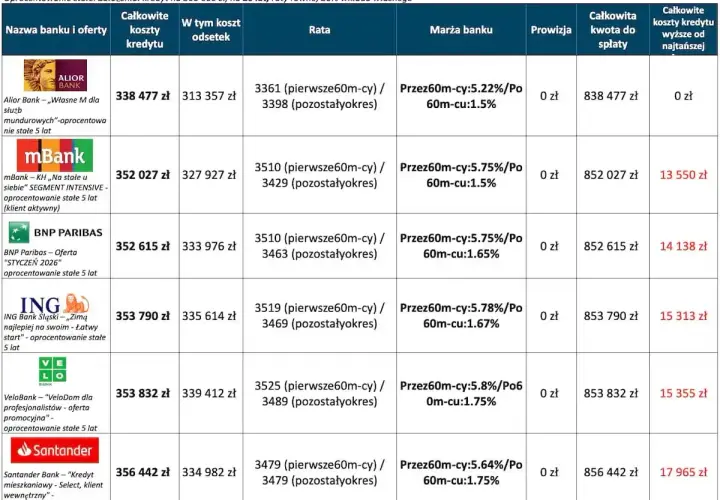Click the BNP Paribas logo
Viewport: 720px width, 500px height.
tap(56, 232)
